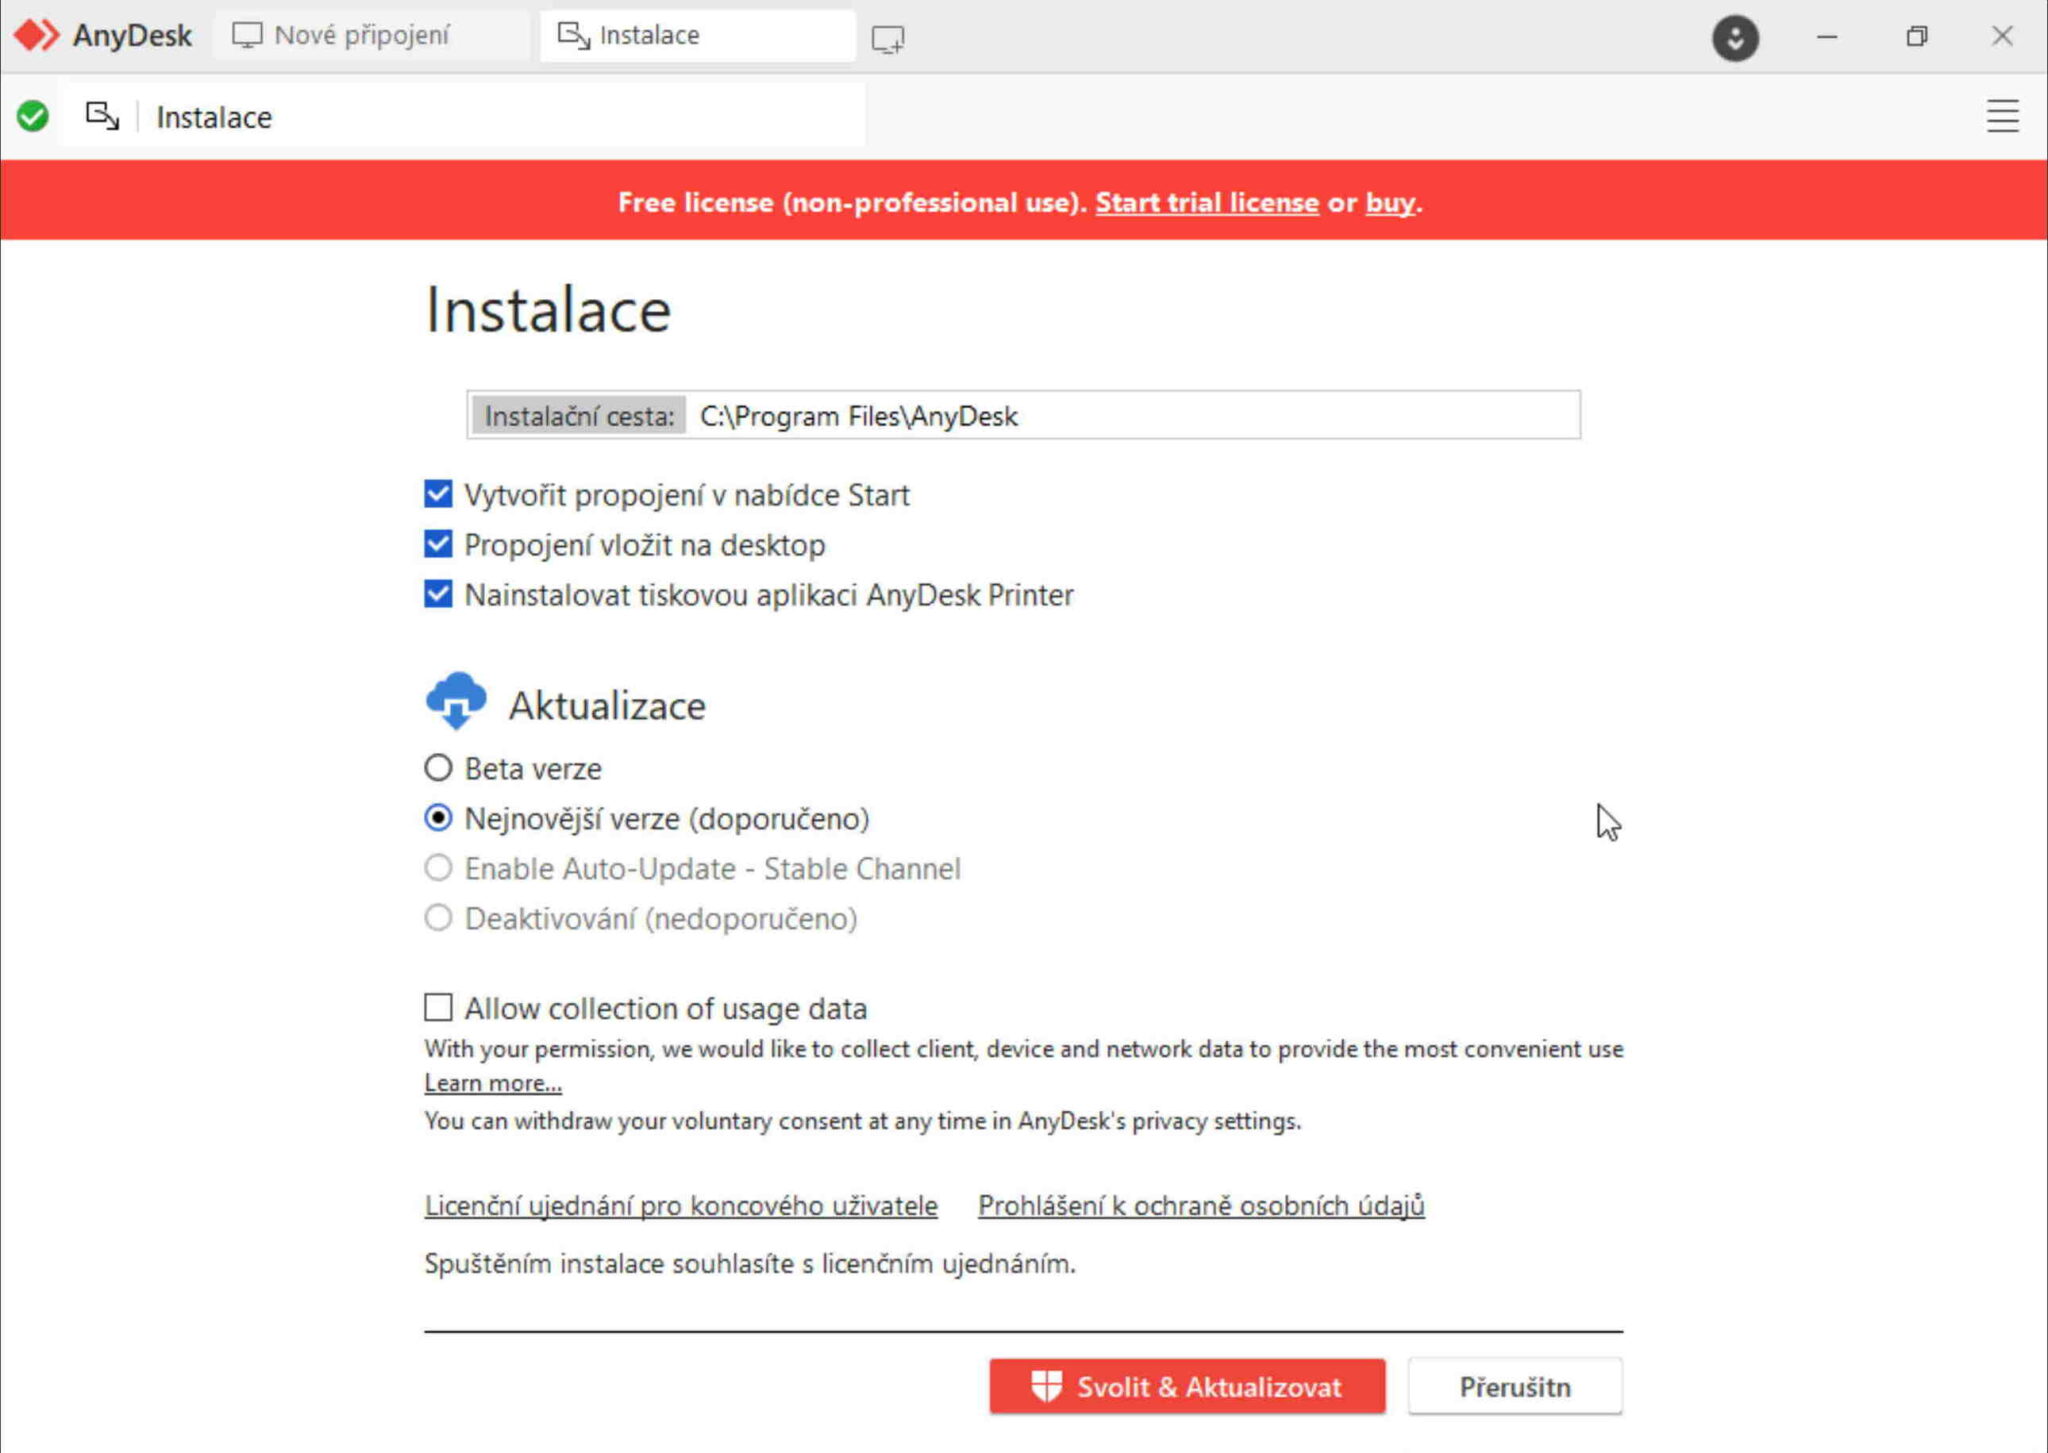The image size is (2048, 1453).
Task: Open the hamburger menu
Action: 2003,116
